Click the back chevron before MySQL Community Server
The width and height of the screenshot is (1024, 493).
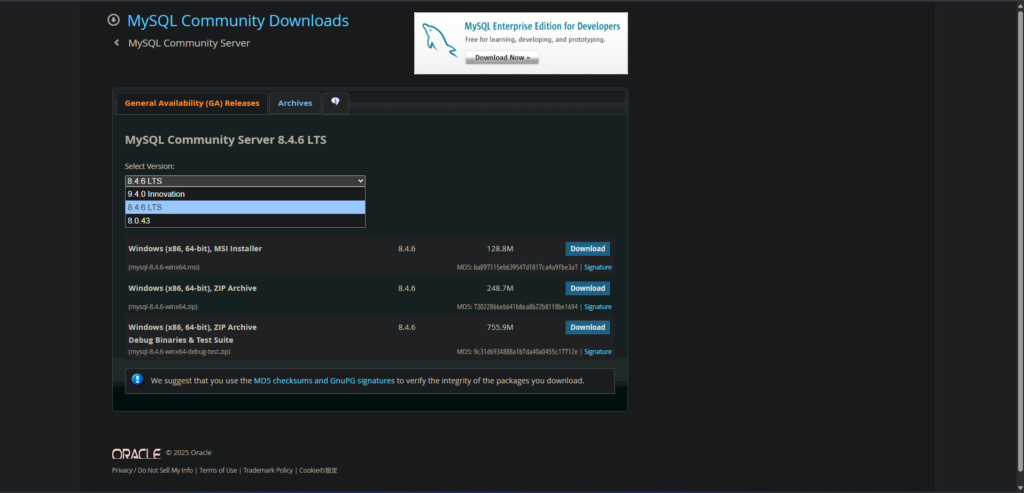[x=116, y=43]
